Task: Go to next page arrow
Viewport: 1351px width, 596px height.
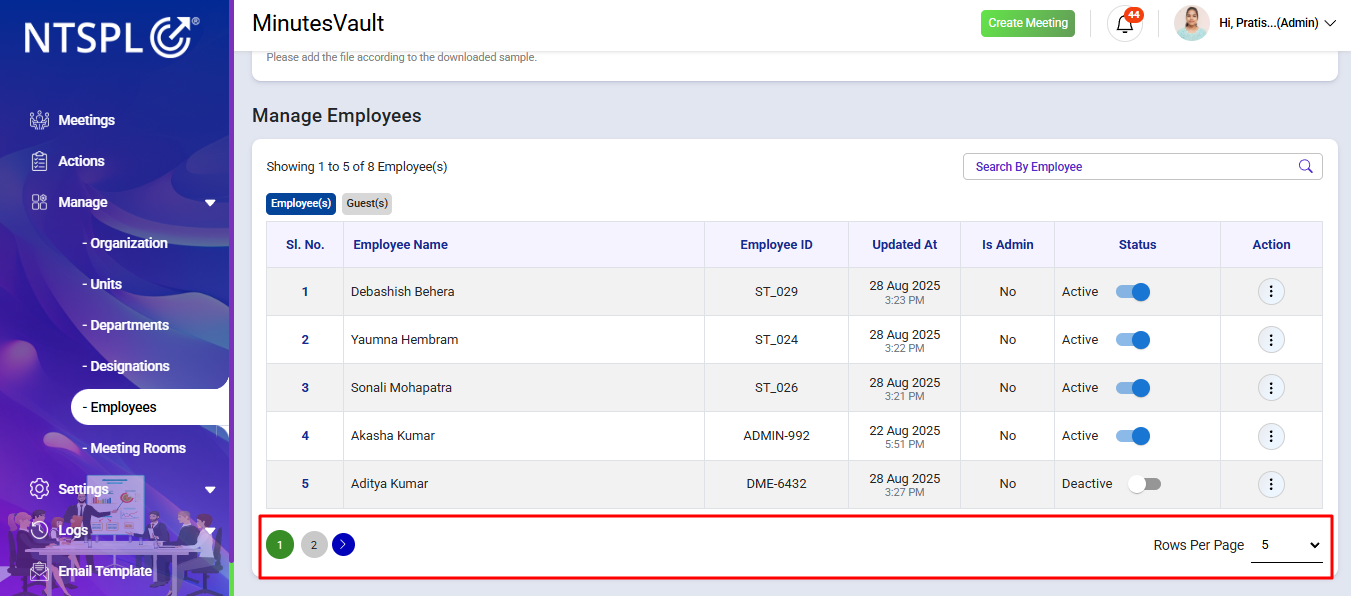Action: pyautogui.click(x=343, y=545)
